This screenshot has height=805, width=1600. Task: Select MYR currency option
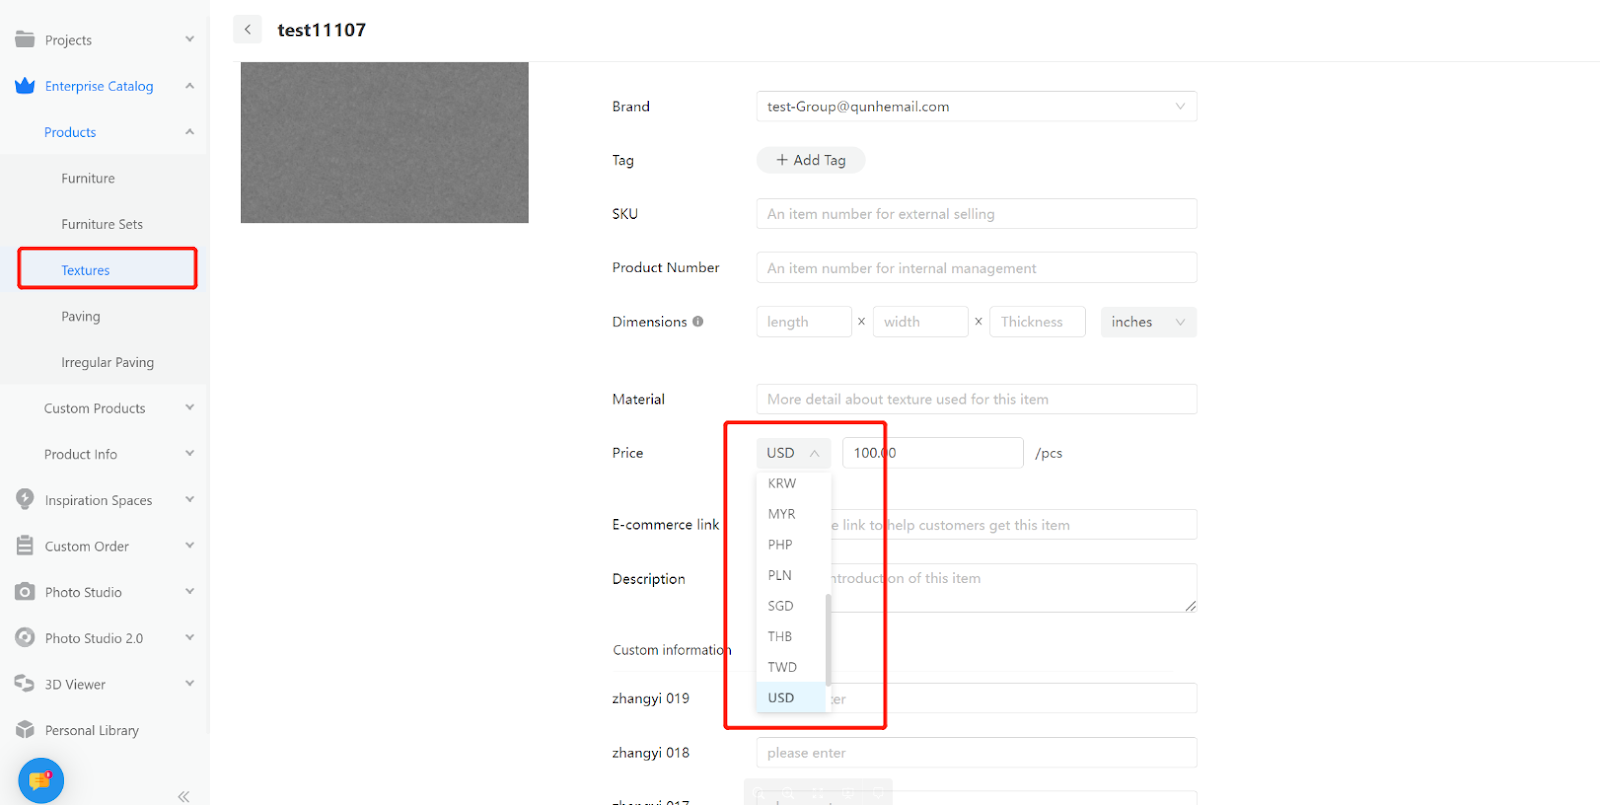tap(791, 514)
